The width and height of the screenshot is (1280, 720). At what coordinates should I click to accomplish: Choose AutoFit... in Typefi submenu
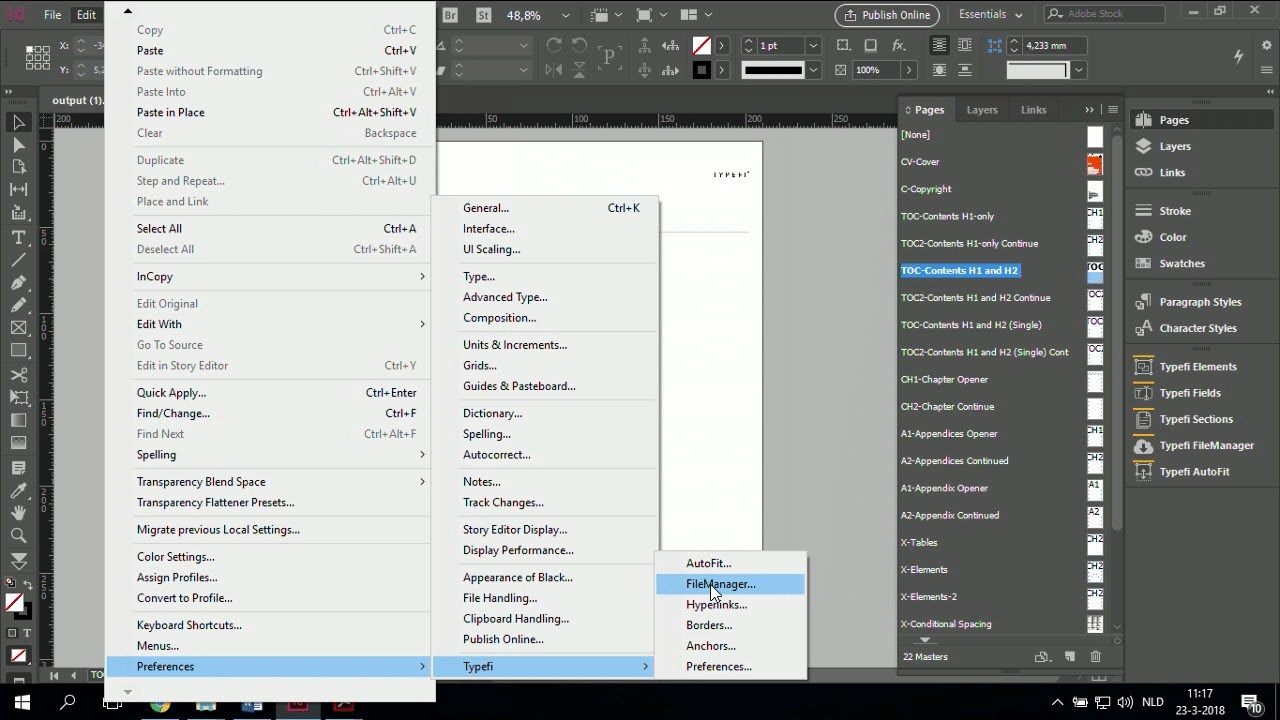(730, 563)
